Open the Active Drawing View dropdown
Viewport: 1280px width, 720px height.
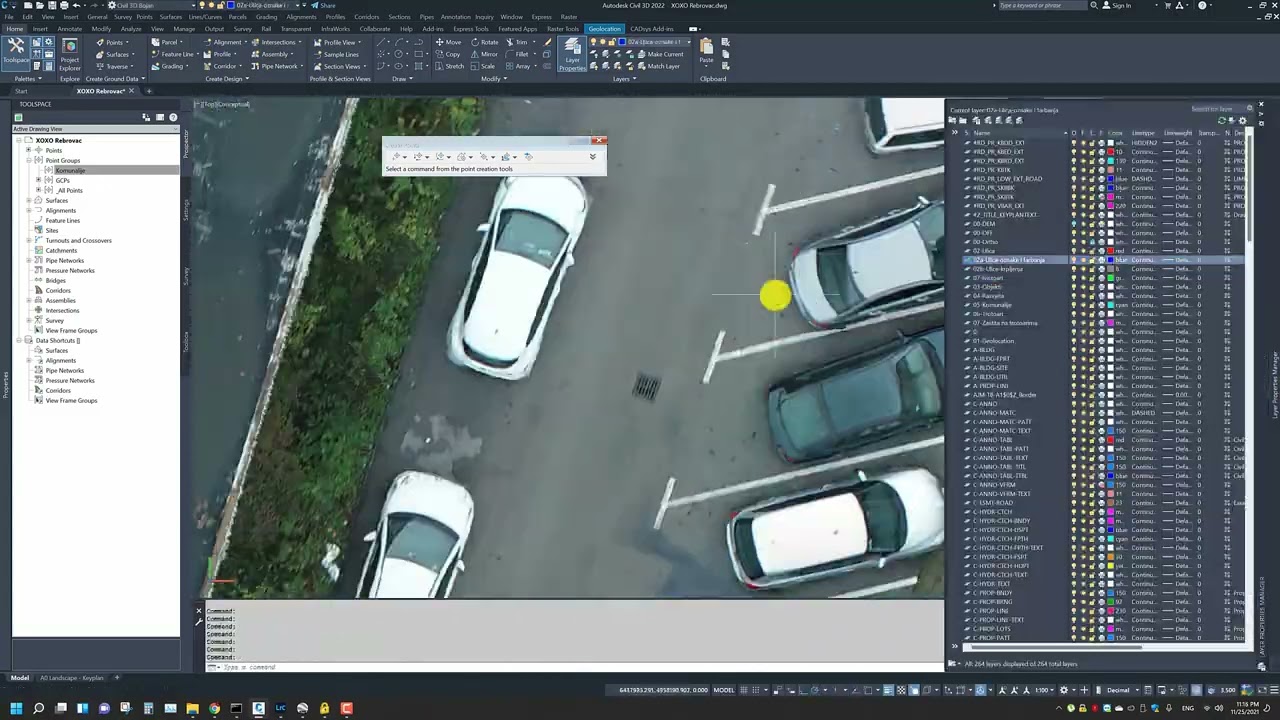pos(96,129)
